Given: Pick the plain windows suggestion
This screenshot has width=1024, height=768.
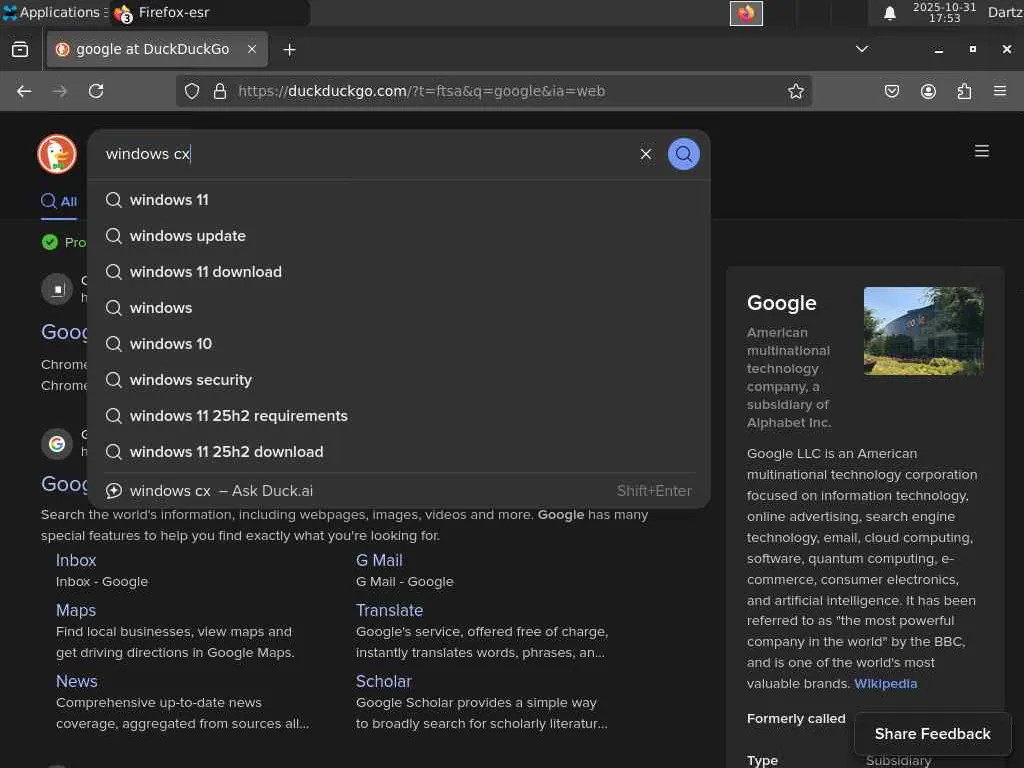Looking at the screenshot, I should (399, 308).
